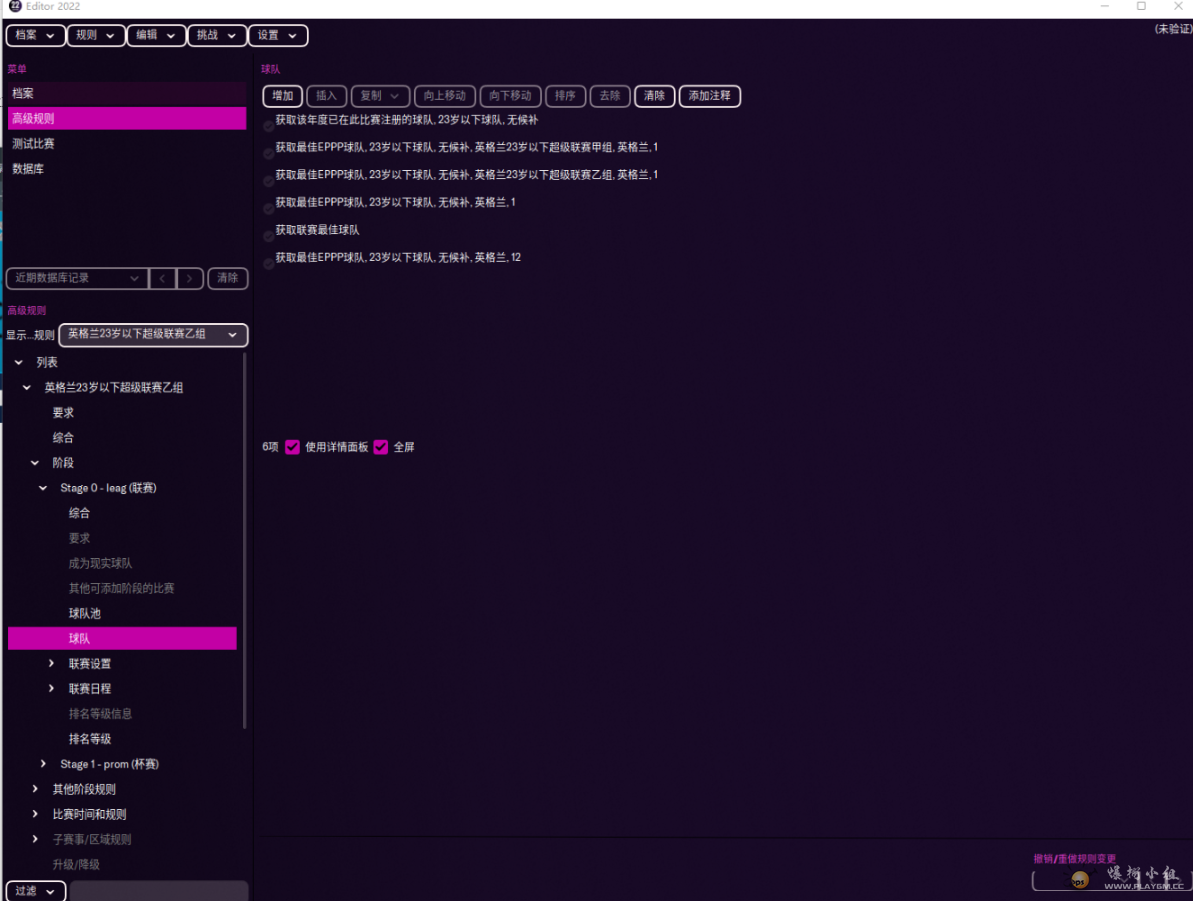Expand the 比赛时间和规则 node
This screenshot has width=1193, height=901.
pyautogui.click(x=35, y=815)
